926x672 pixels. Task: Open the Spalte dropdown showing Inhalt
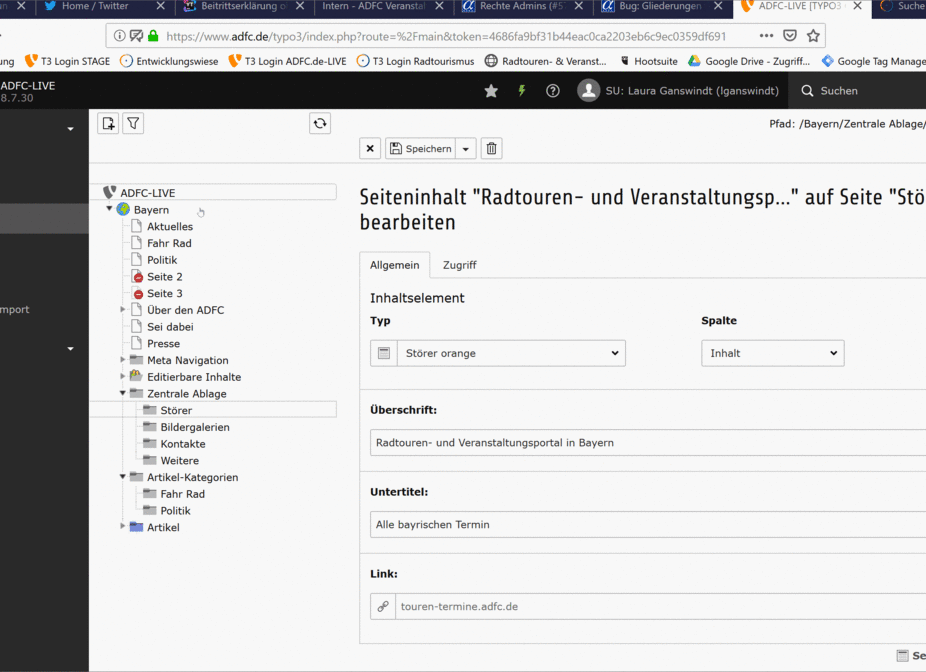tap(770, 352)
